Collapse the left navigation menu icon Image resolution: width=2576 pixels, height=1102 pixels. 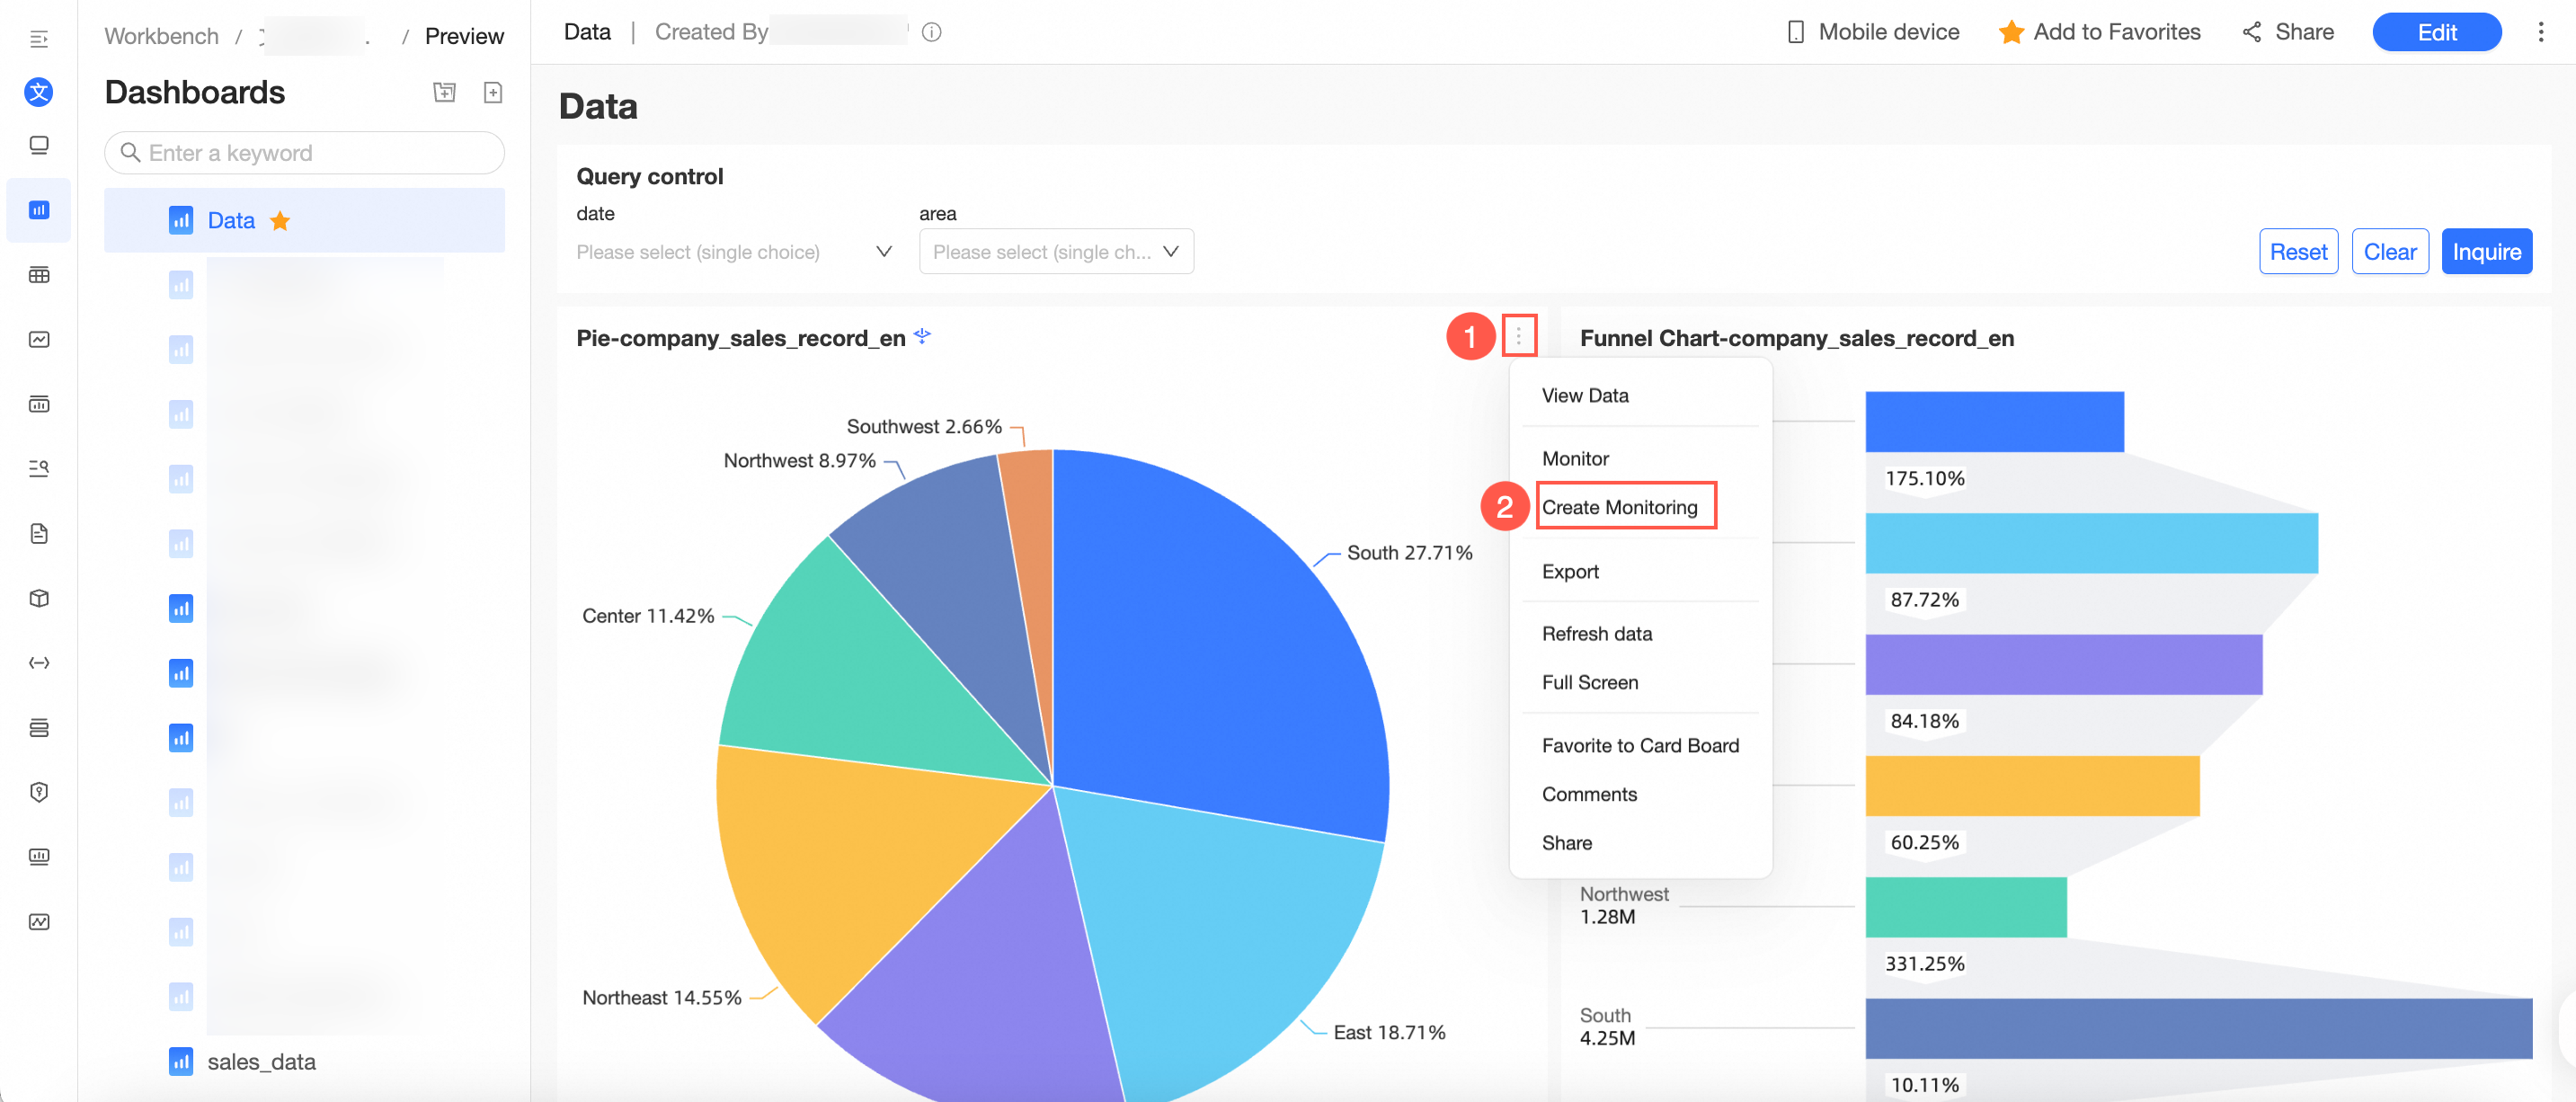tap(39, 39)
